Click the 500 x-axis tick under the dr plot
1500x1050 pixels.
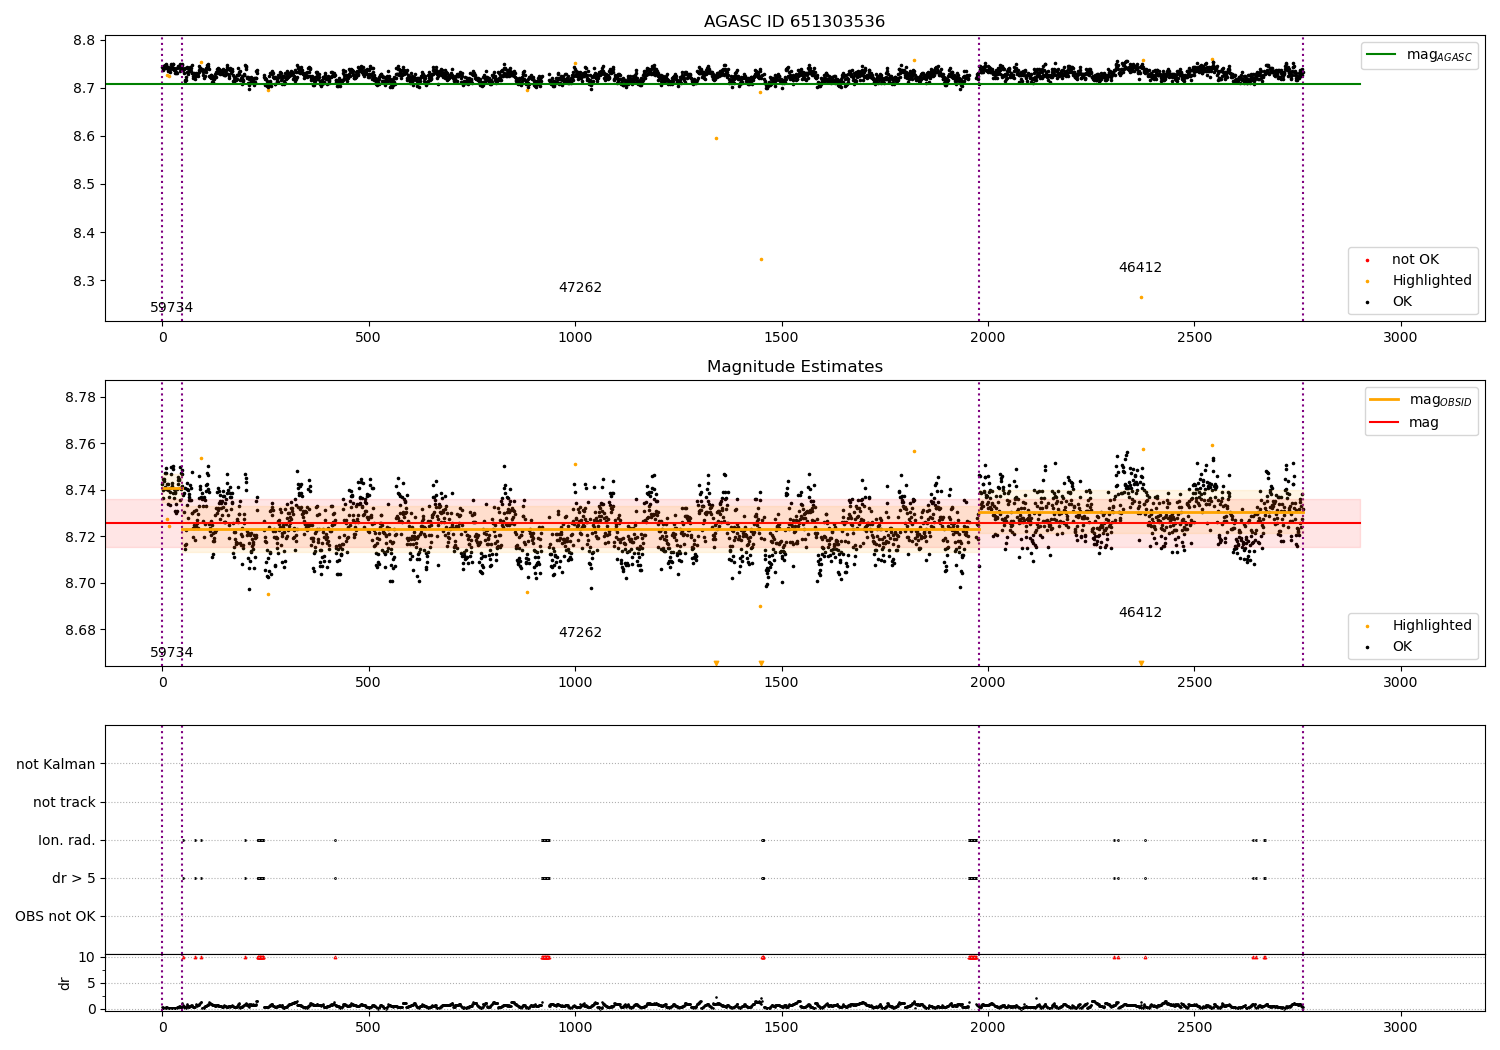pos(368,1028)
